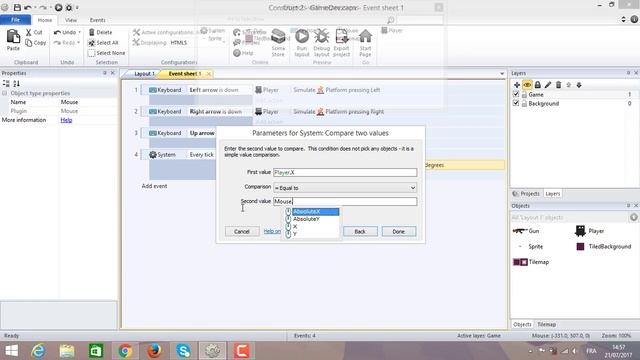
Task: Toggle the Background layer visibility checkbox
Action: [x=516, y=103]
